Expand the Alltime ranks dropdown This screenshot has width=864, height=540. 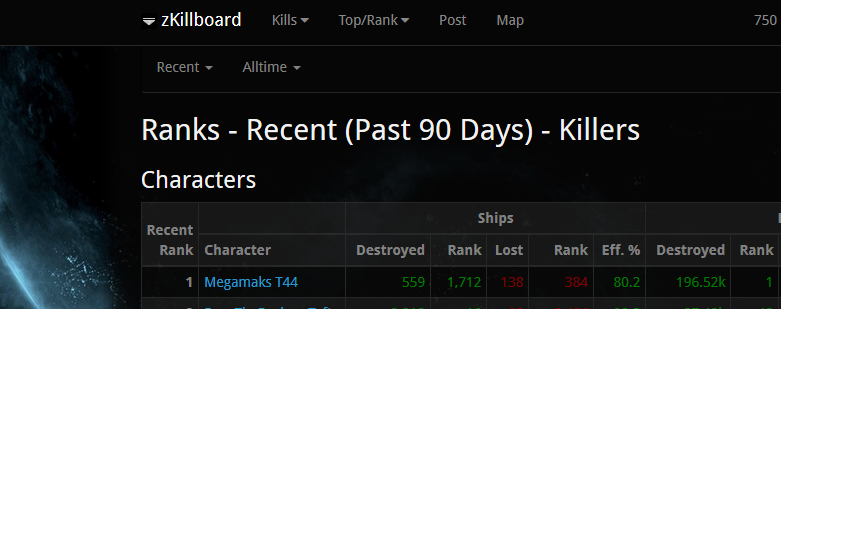click(x=272, y=67)
